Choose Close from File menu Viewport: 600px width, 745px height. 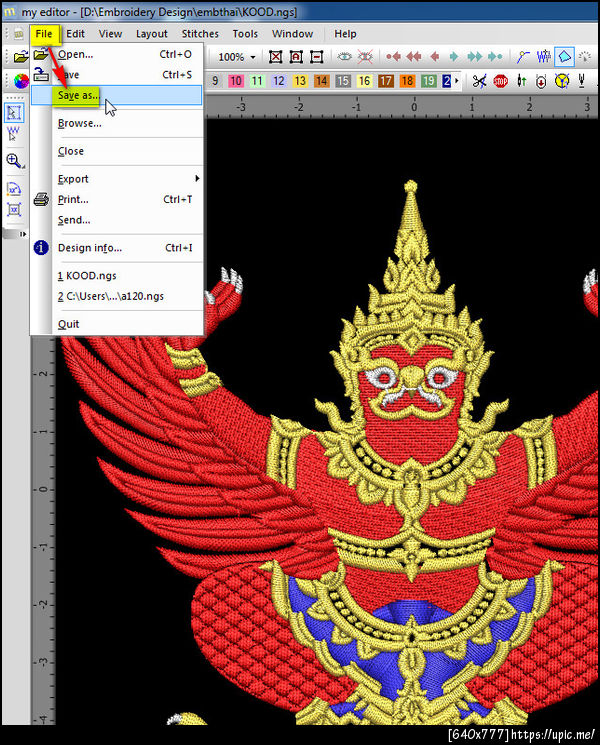(117, 151)
